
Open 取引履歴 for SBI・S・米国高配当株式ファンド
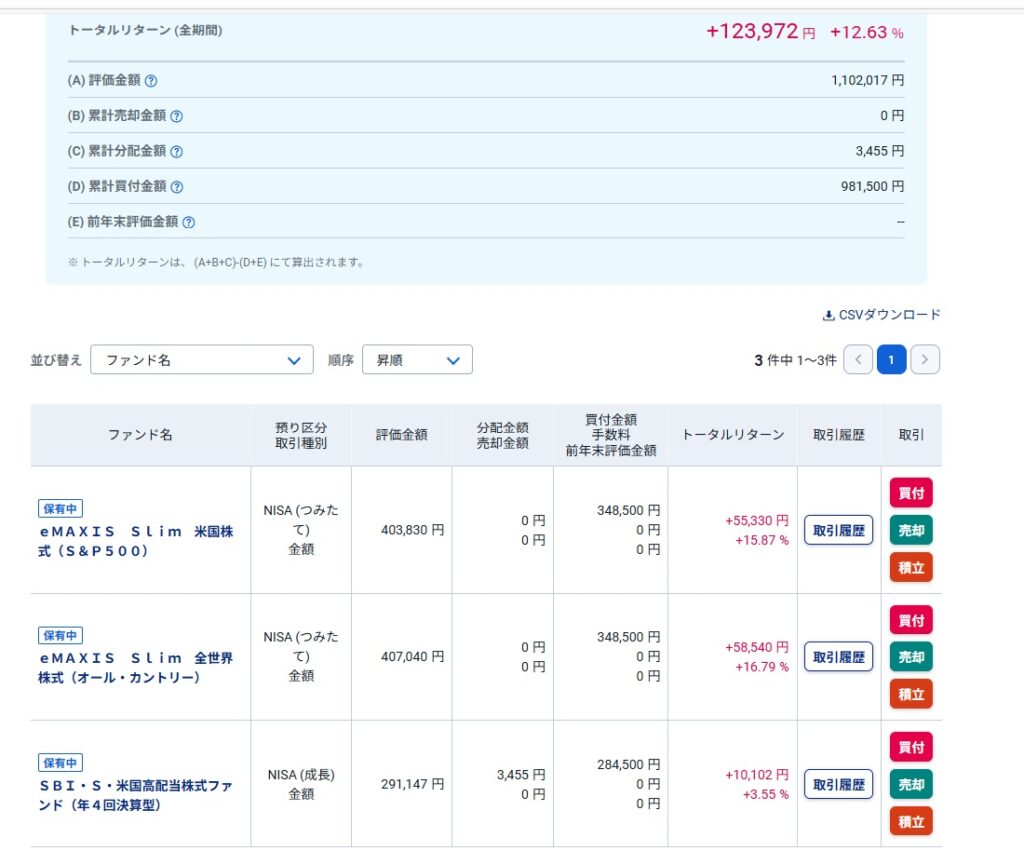(x=838, y=784)
